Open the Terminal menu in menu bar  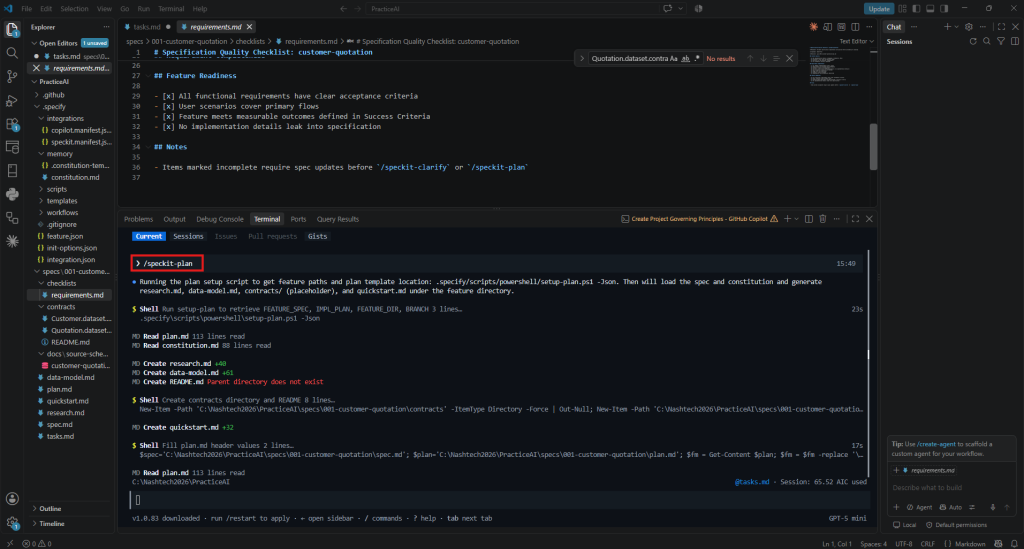coord(171,8)
